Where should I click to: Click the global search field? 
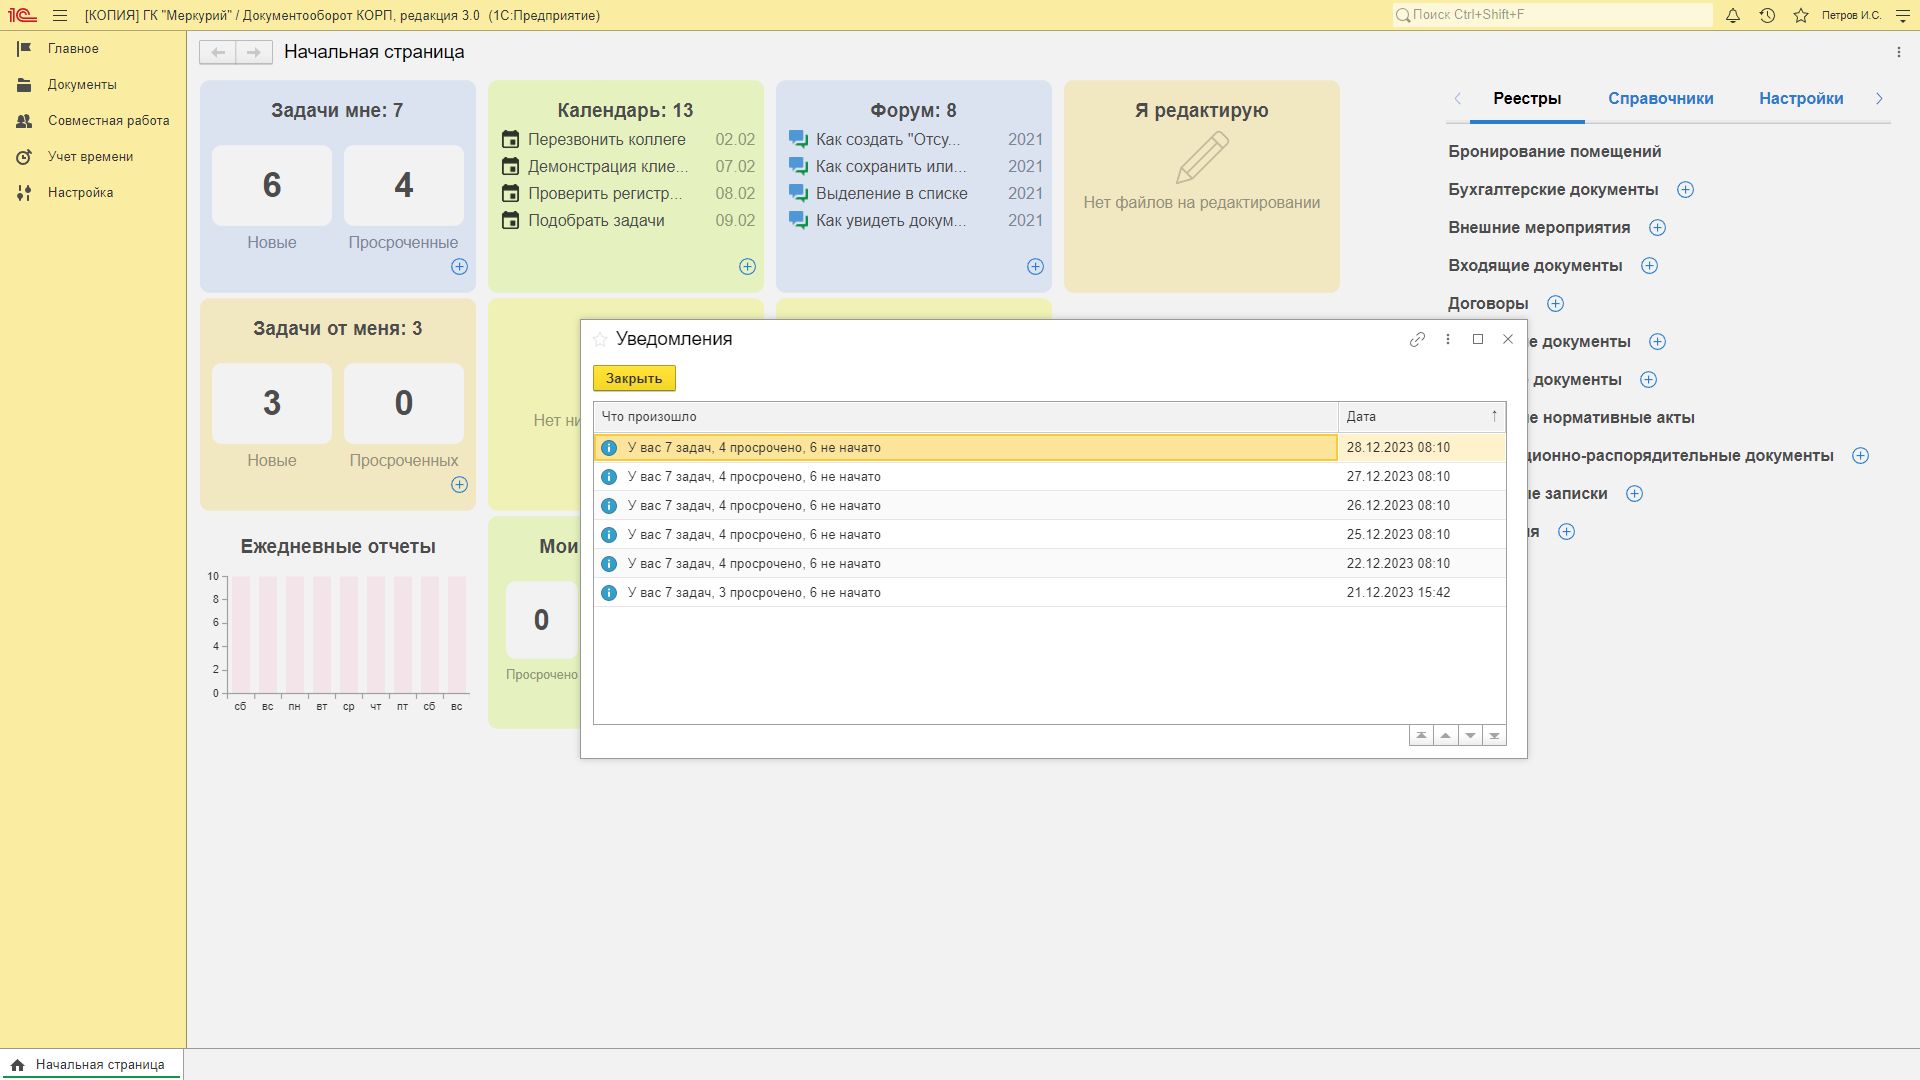pos(1552,15)
